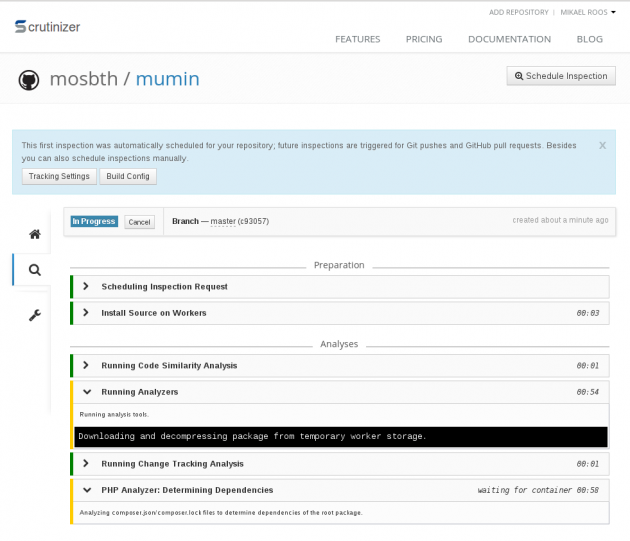Open the Mikael Roos user dropdown
Image resolution: width=630 pixels, height=541 pixels.
pos(588,12)
